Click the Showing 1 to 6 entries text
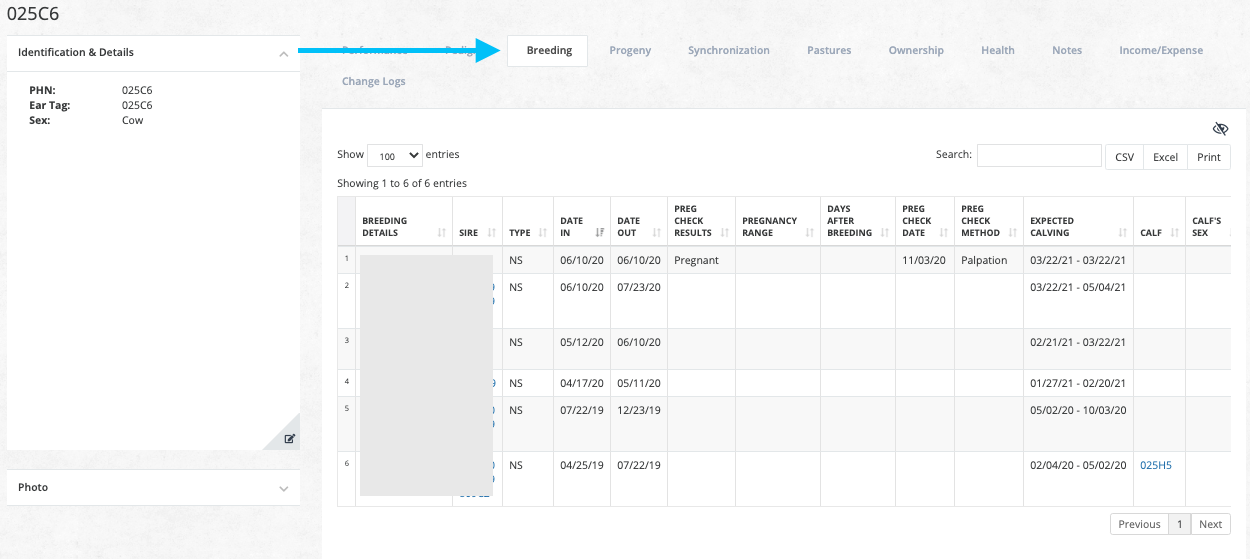1250x559 pixels. pos(402,184)
